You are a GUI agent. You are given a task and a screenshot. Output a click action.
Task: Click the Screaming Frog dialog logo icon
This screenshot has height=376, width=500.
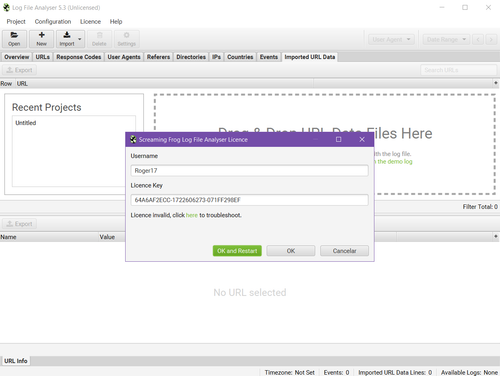[x=133, y=139]
